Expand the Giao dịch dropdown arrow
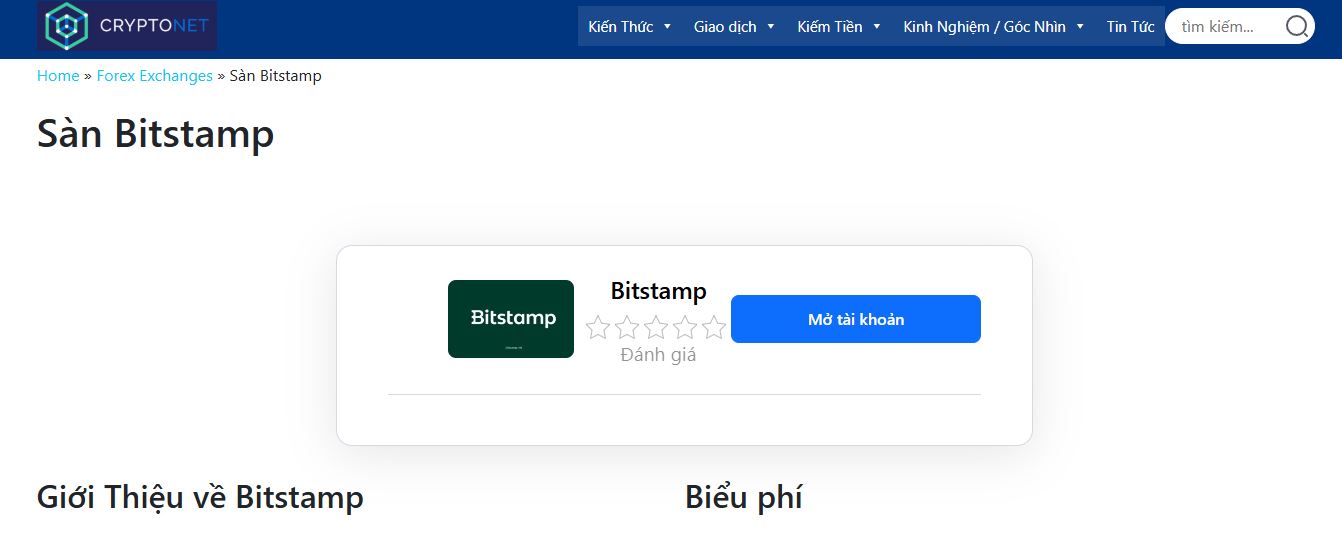 (x=771, y=27)
